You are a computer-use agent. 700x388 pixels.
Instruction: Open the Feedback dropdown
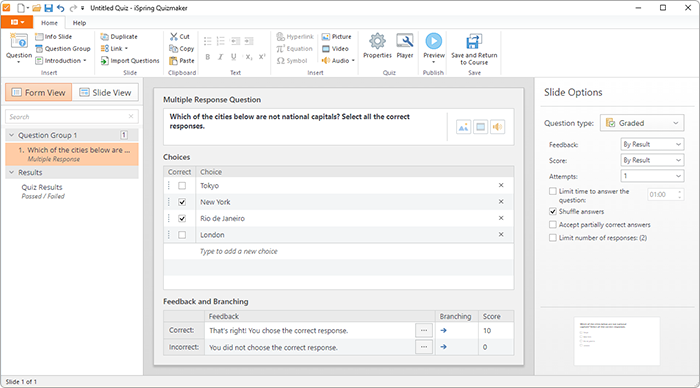point(652,144)
